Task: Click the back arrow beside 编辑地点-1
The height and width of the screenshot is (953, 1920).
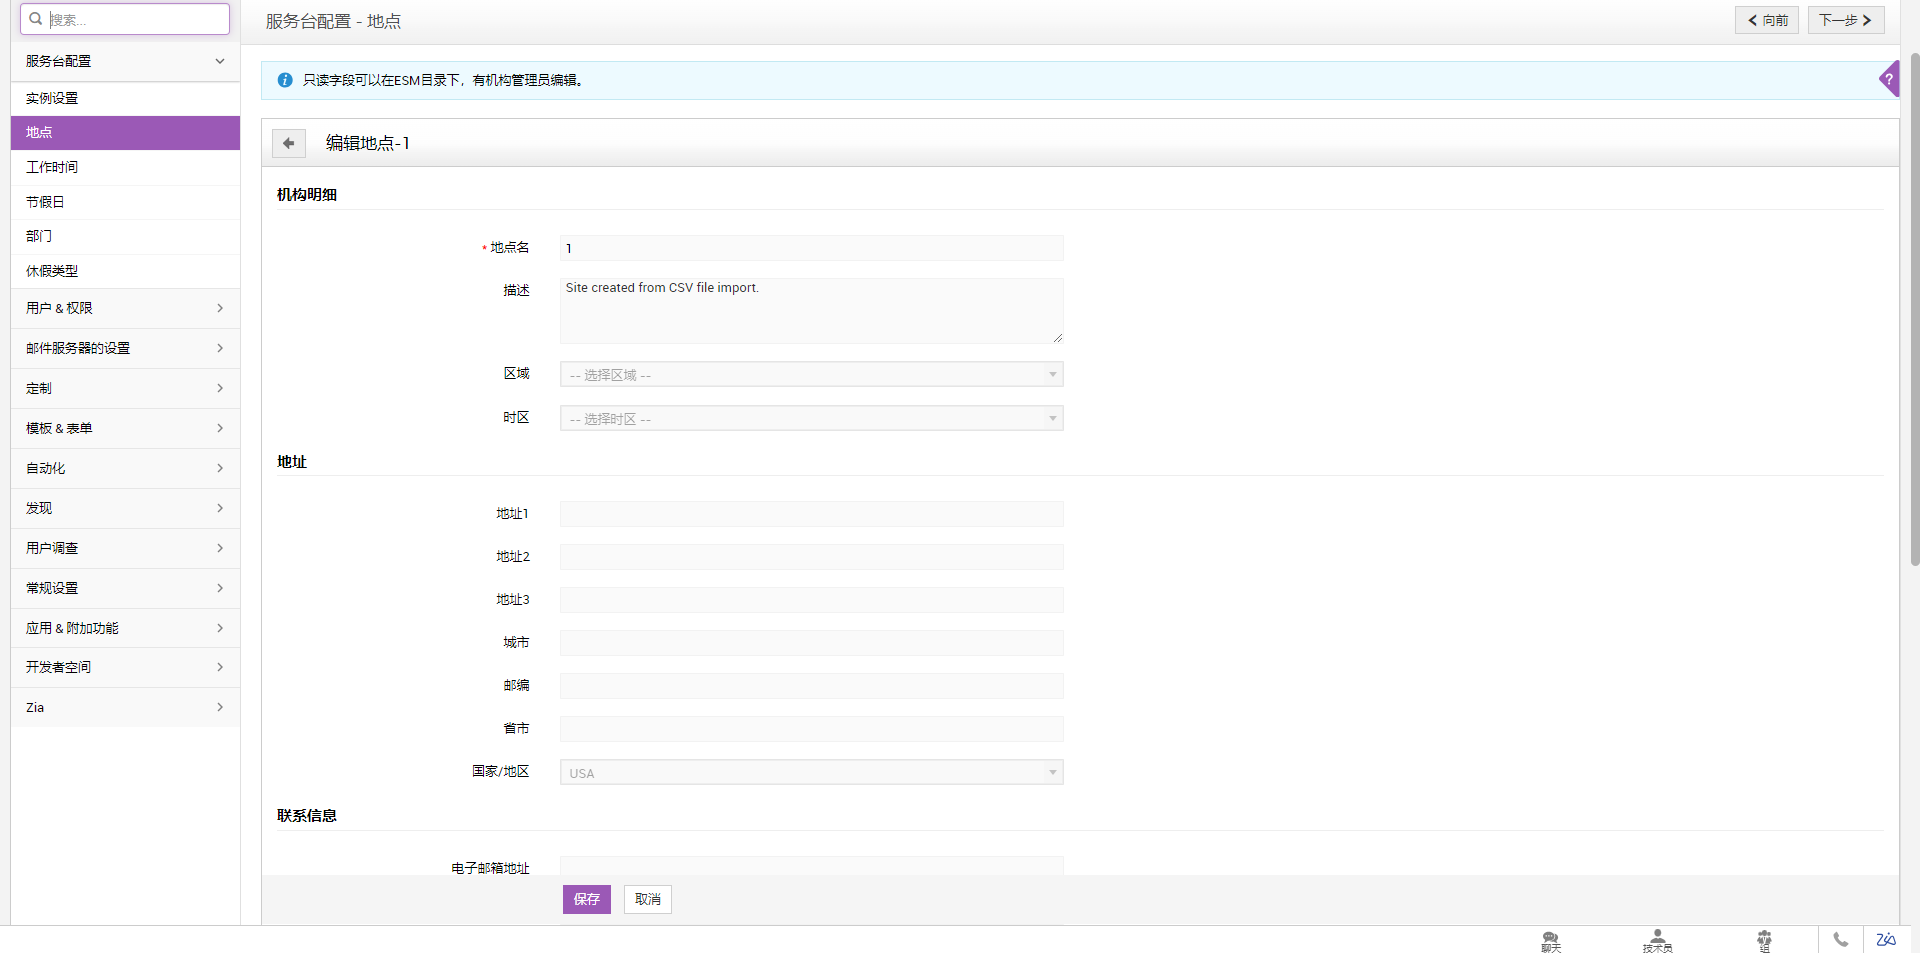Action: click(x=289, y=144)
